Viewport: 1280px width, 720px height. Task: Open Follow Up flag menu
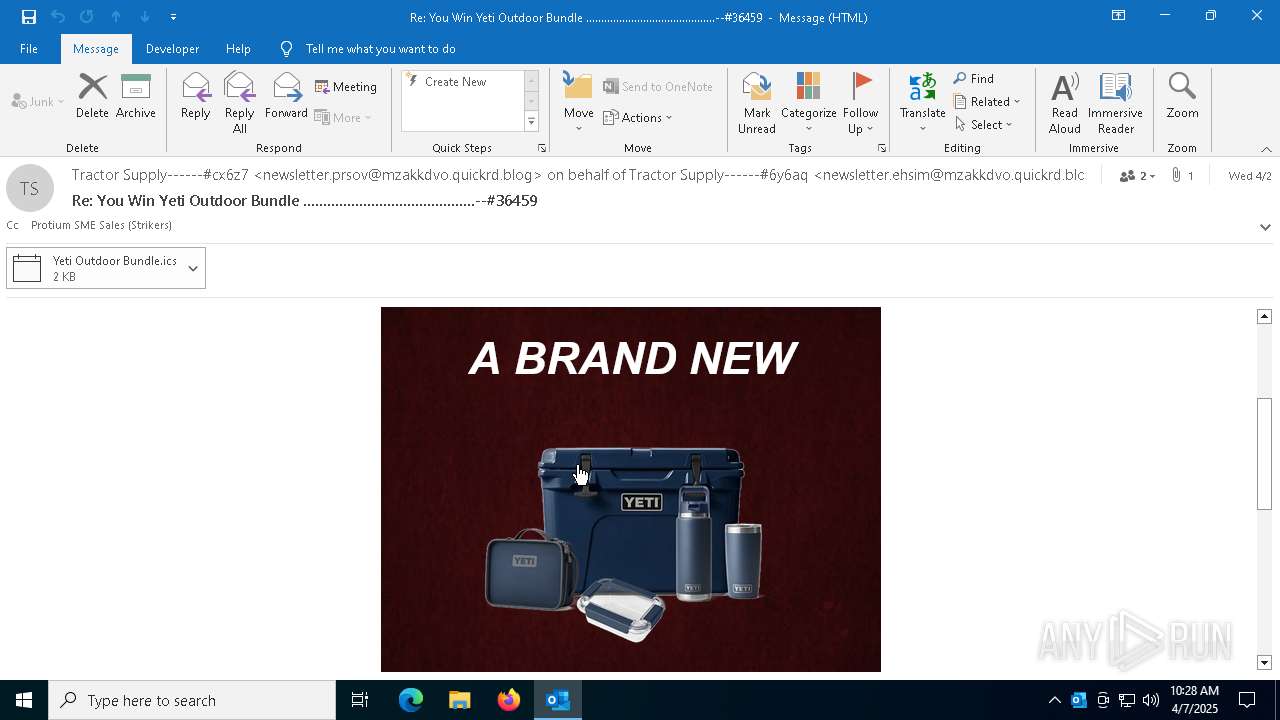860,103
